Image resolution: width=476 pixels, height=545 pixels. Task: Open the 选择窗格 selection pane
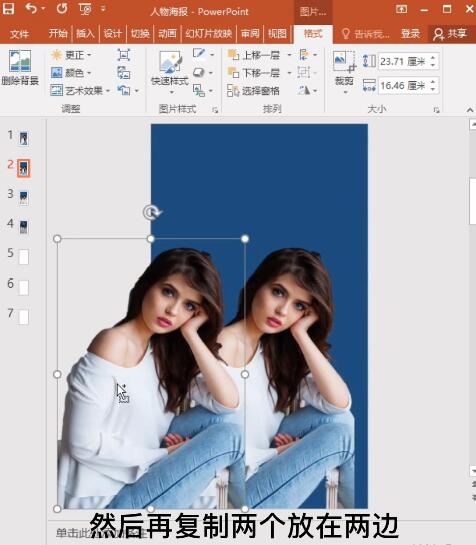(x=253, y=91)
